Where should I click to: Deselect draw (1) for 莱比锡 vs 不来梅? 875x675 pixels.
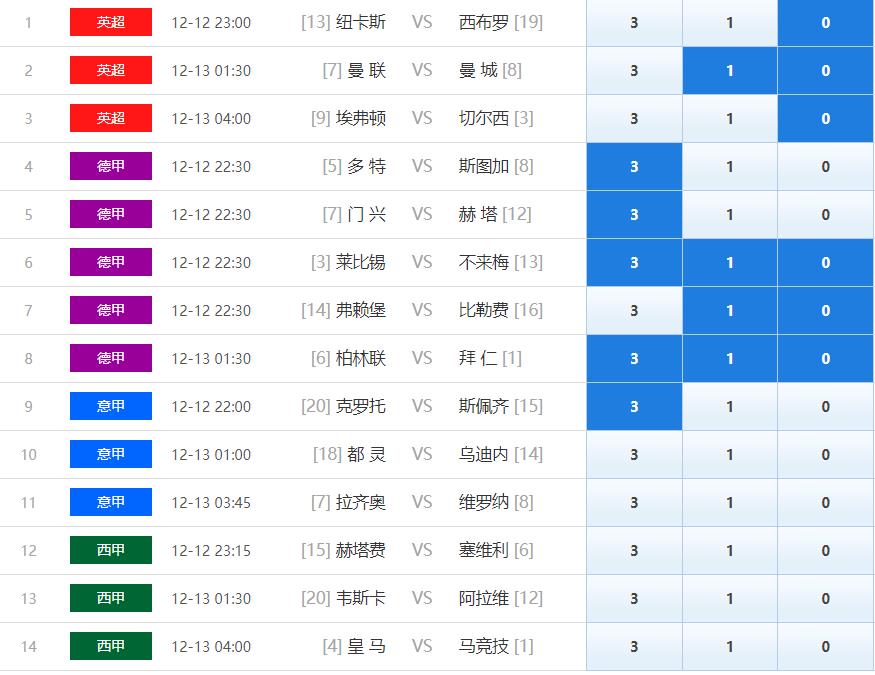point(730,263)
